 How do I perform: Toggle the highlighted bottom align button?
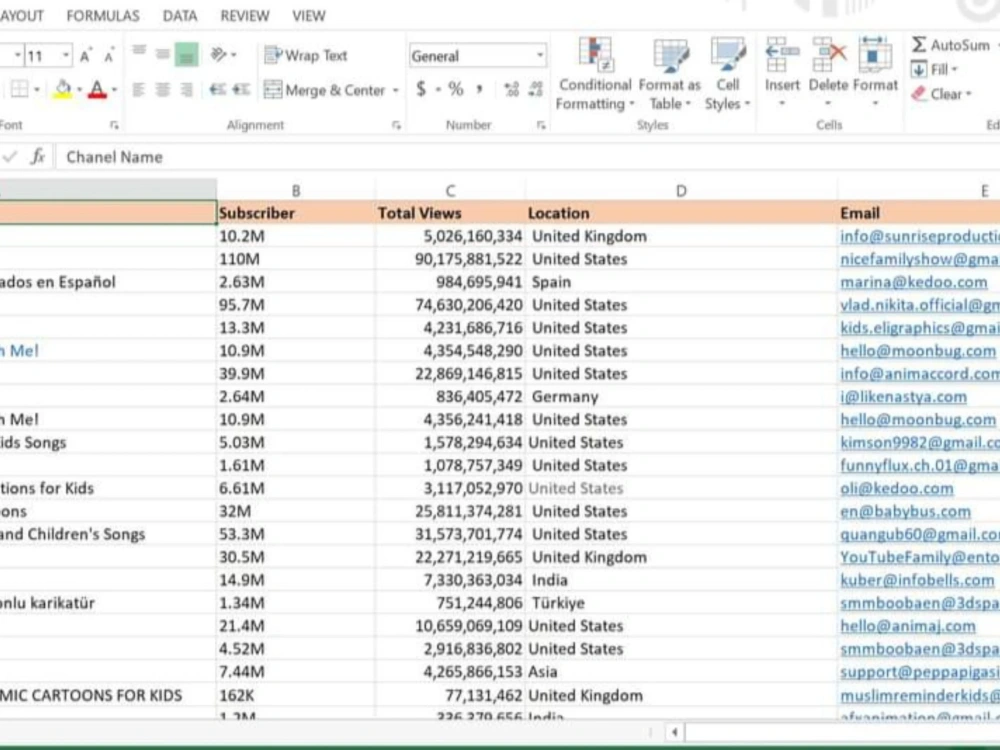(x=186, y=55)
